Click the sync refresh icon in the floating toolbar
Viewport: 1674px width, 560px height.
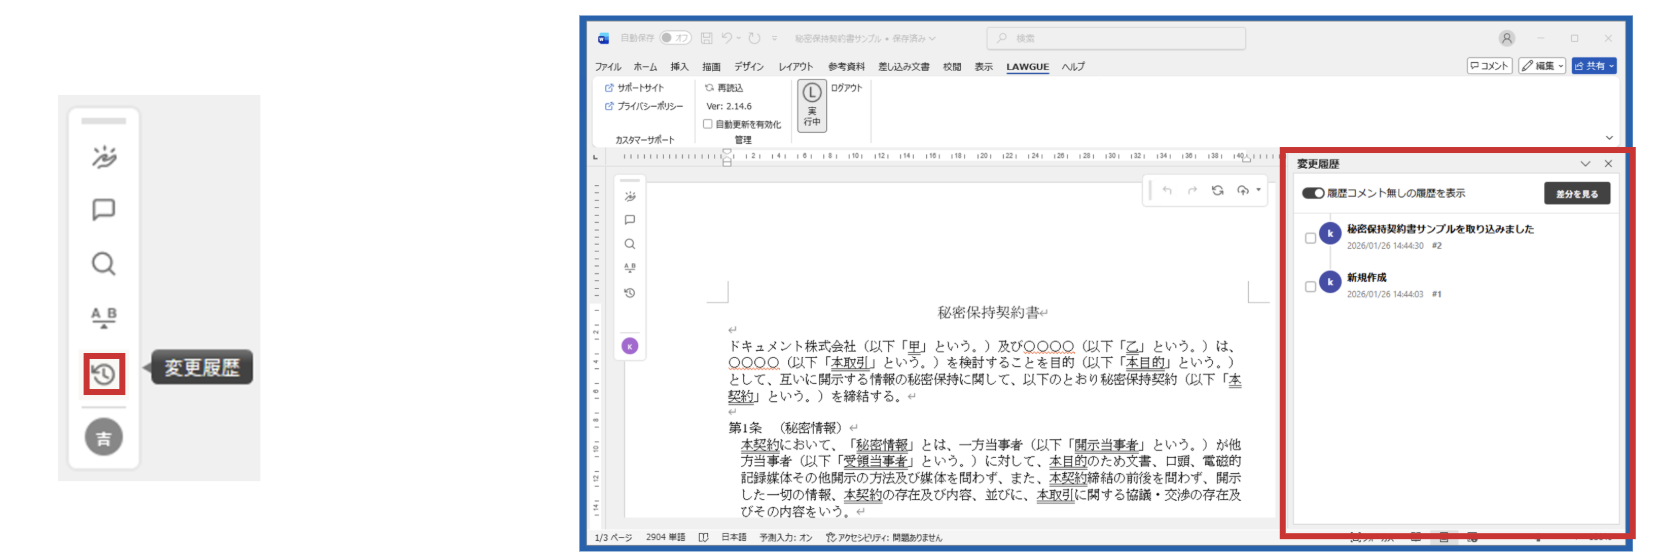click(x=1217, y=190)
